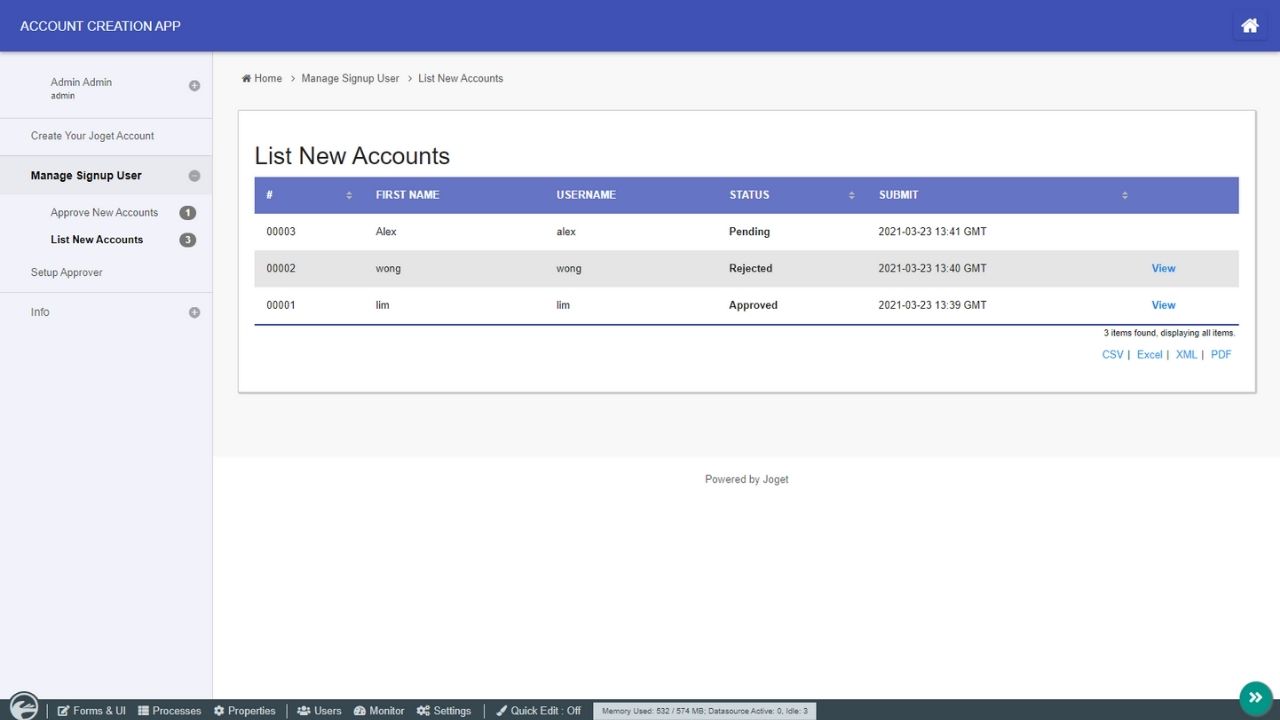Click the Joget logo in the admin bar
This screenshot has height=720, width=1280.
click(22, 707)
